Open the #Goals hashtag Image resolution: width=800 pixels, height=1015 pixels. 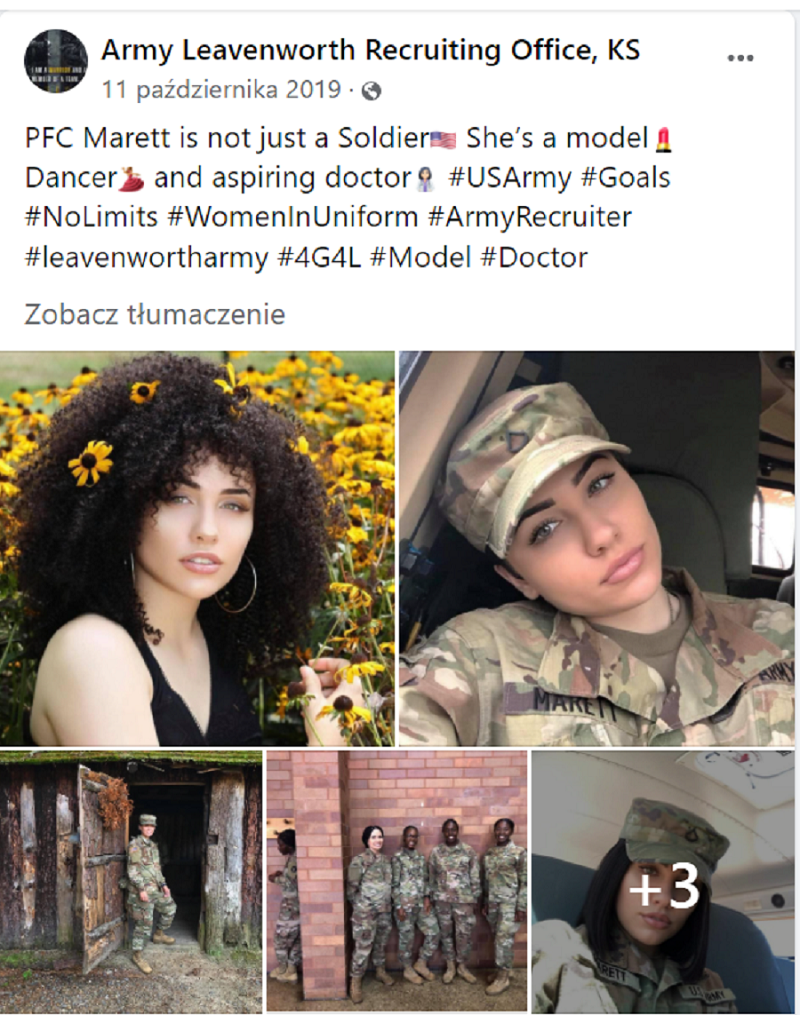[626, 178]
